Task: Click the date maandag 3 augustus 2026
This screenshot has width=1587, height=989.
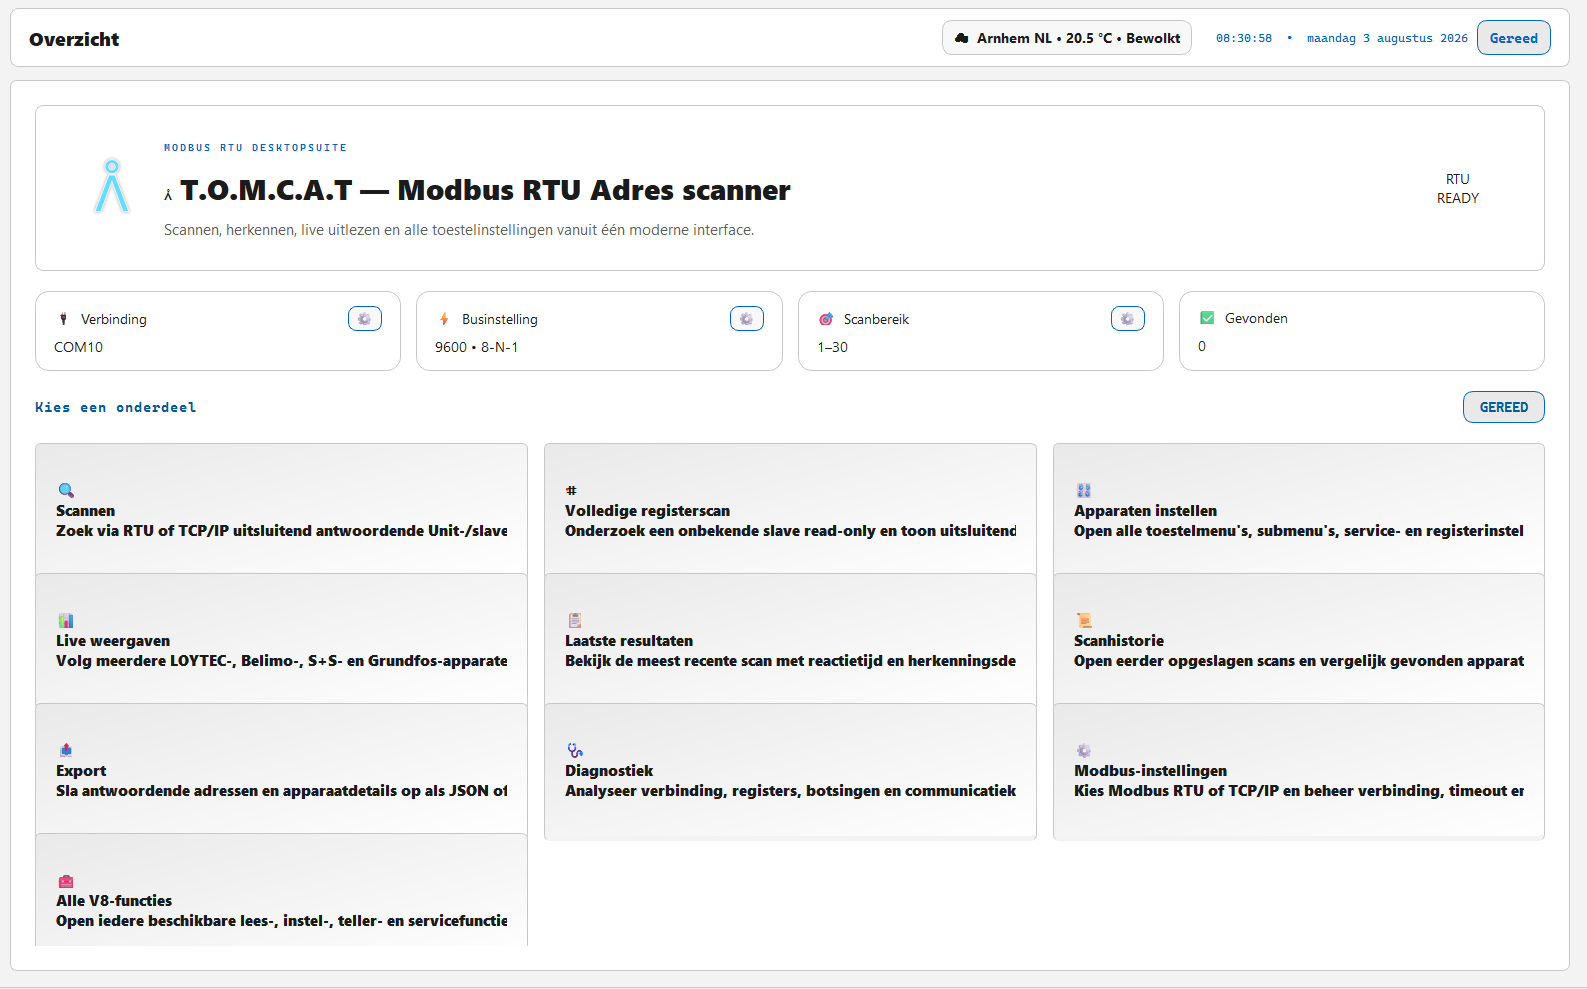Action: coord(1387,38)
